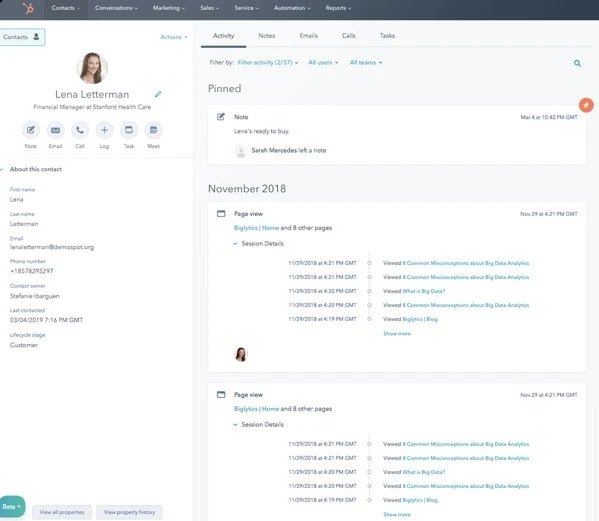The height and width of the screenshot is (521, 599).
Task: Schedule a meeting with the Meet icon
Action: 153,130
